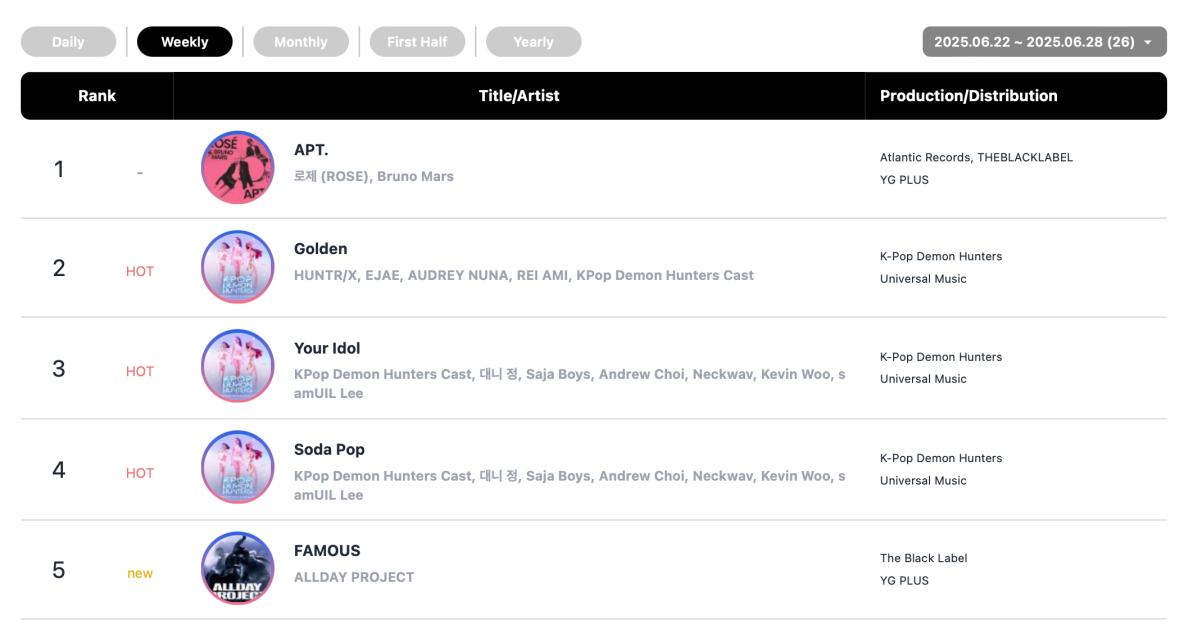
Task: Switch to the Daily chart tab
Action: coord(68,42)
